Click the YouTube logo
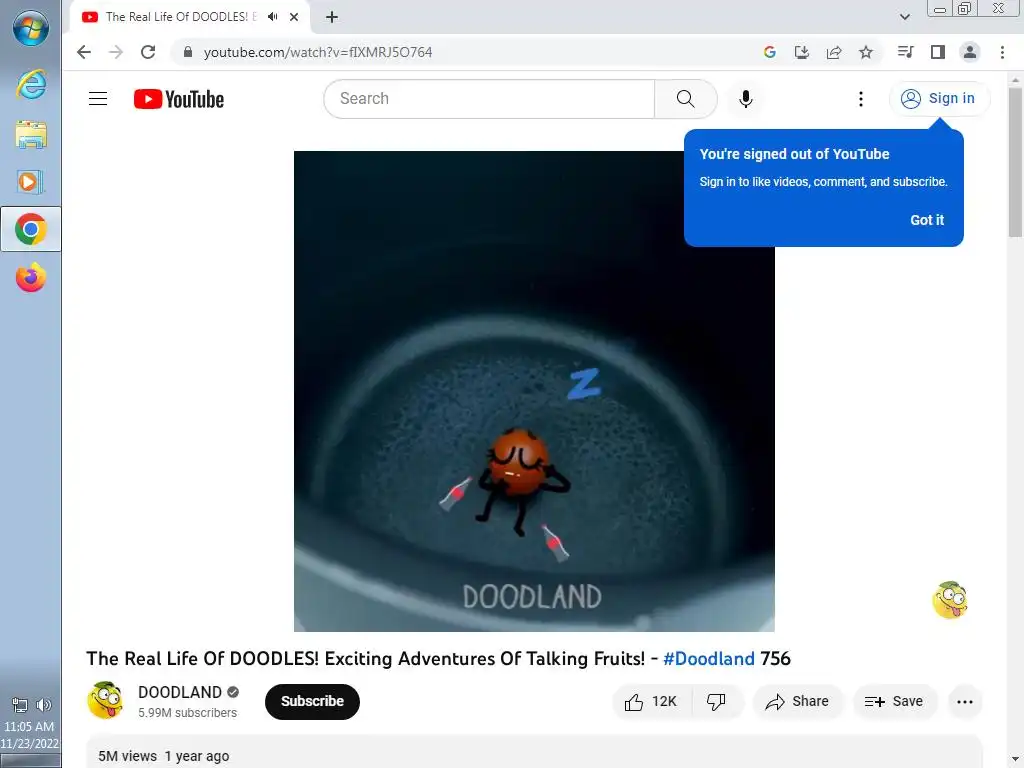1024x768 pixels. point(179,99)
